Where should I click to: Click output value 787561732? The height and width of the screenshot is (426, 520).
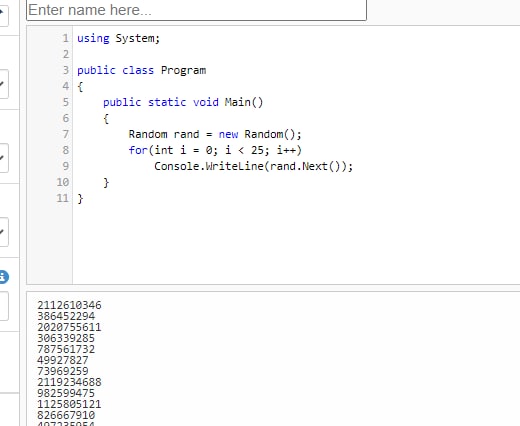(66, 349)
